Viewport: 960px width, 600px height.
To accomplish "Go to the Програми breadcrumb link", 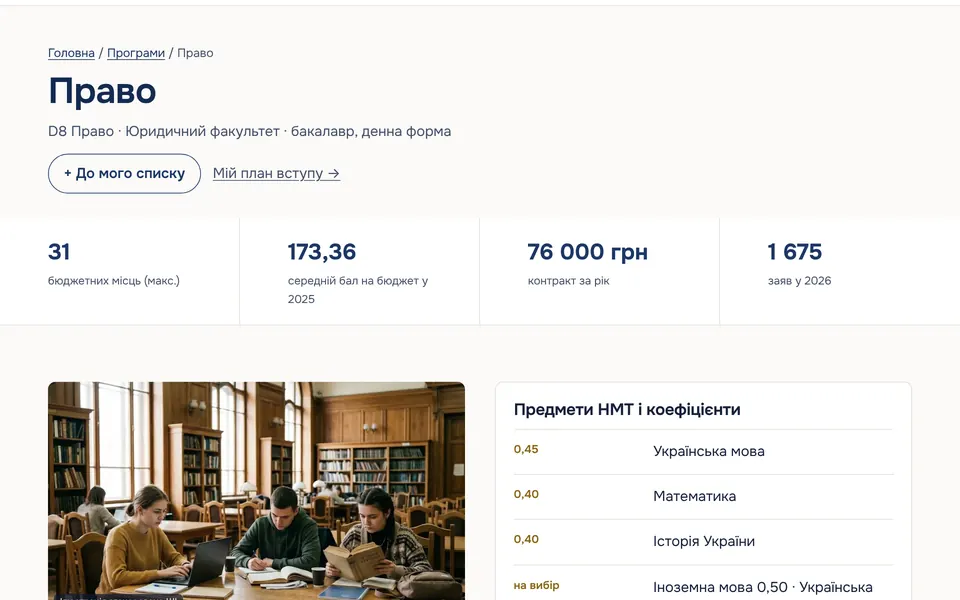I will tap(136, 53).
